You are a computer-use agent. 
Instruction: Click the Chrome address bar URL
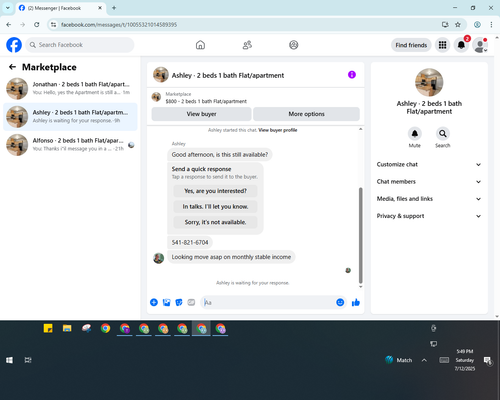click(119, 25)
